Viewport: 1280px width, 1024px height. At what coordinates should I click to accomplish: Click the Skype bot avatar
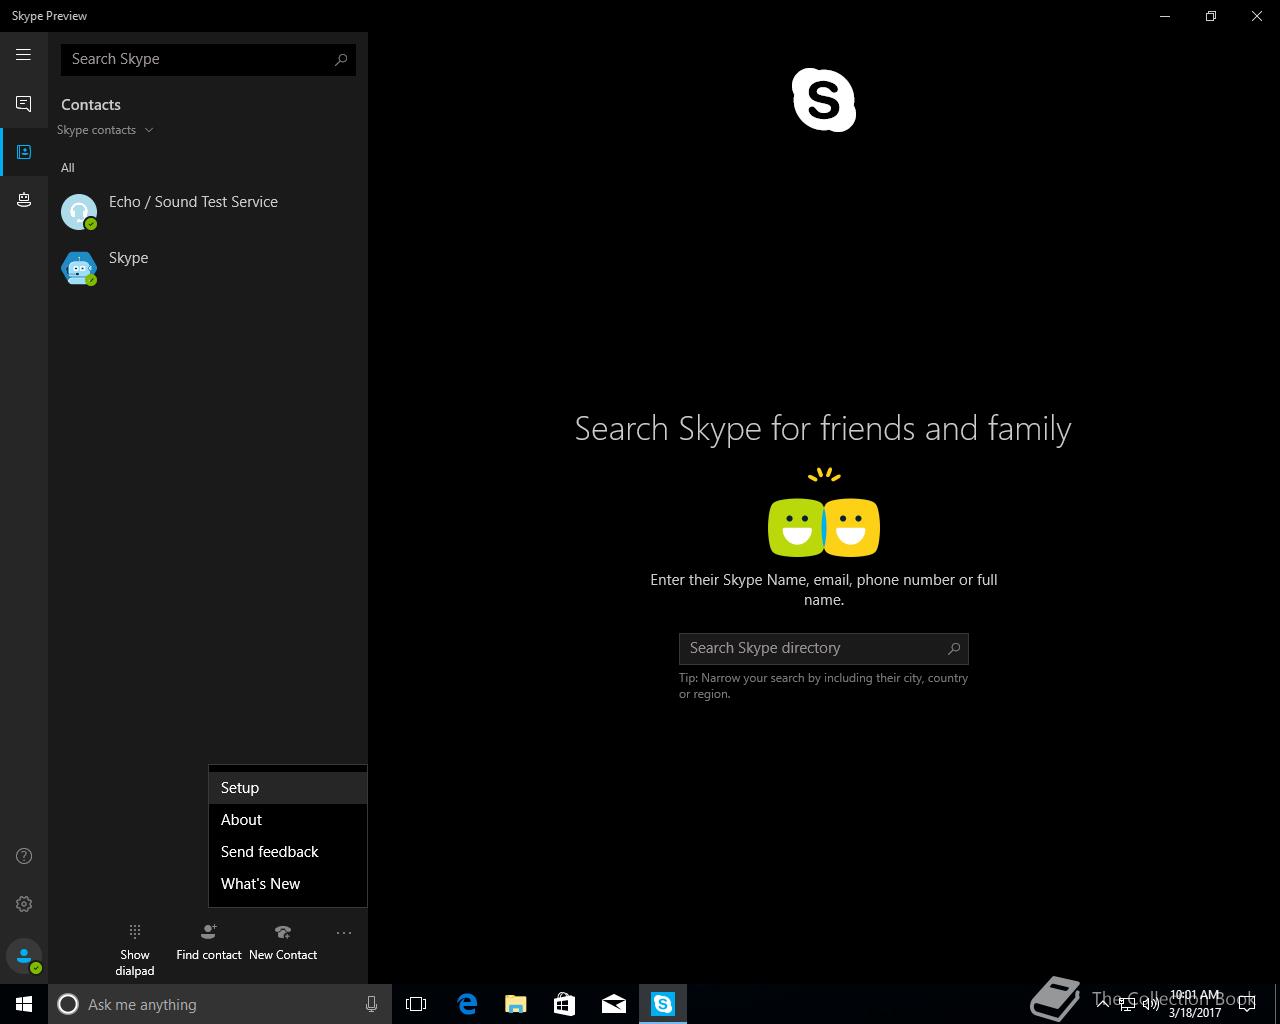79,268
